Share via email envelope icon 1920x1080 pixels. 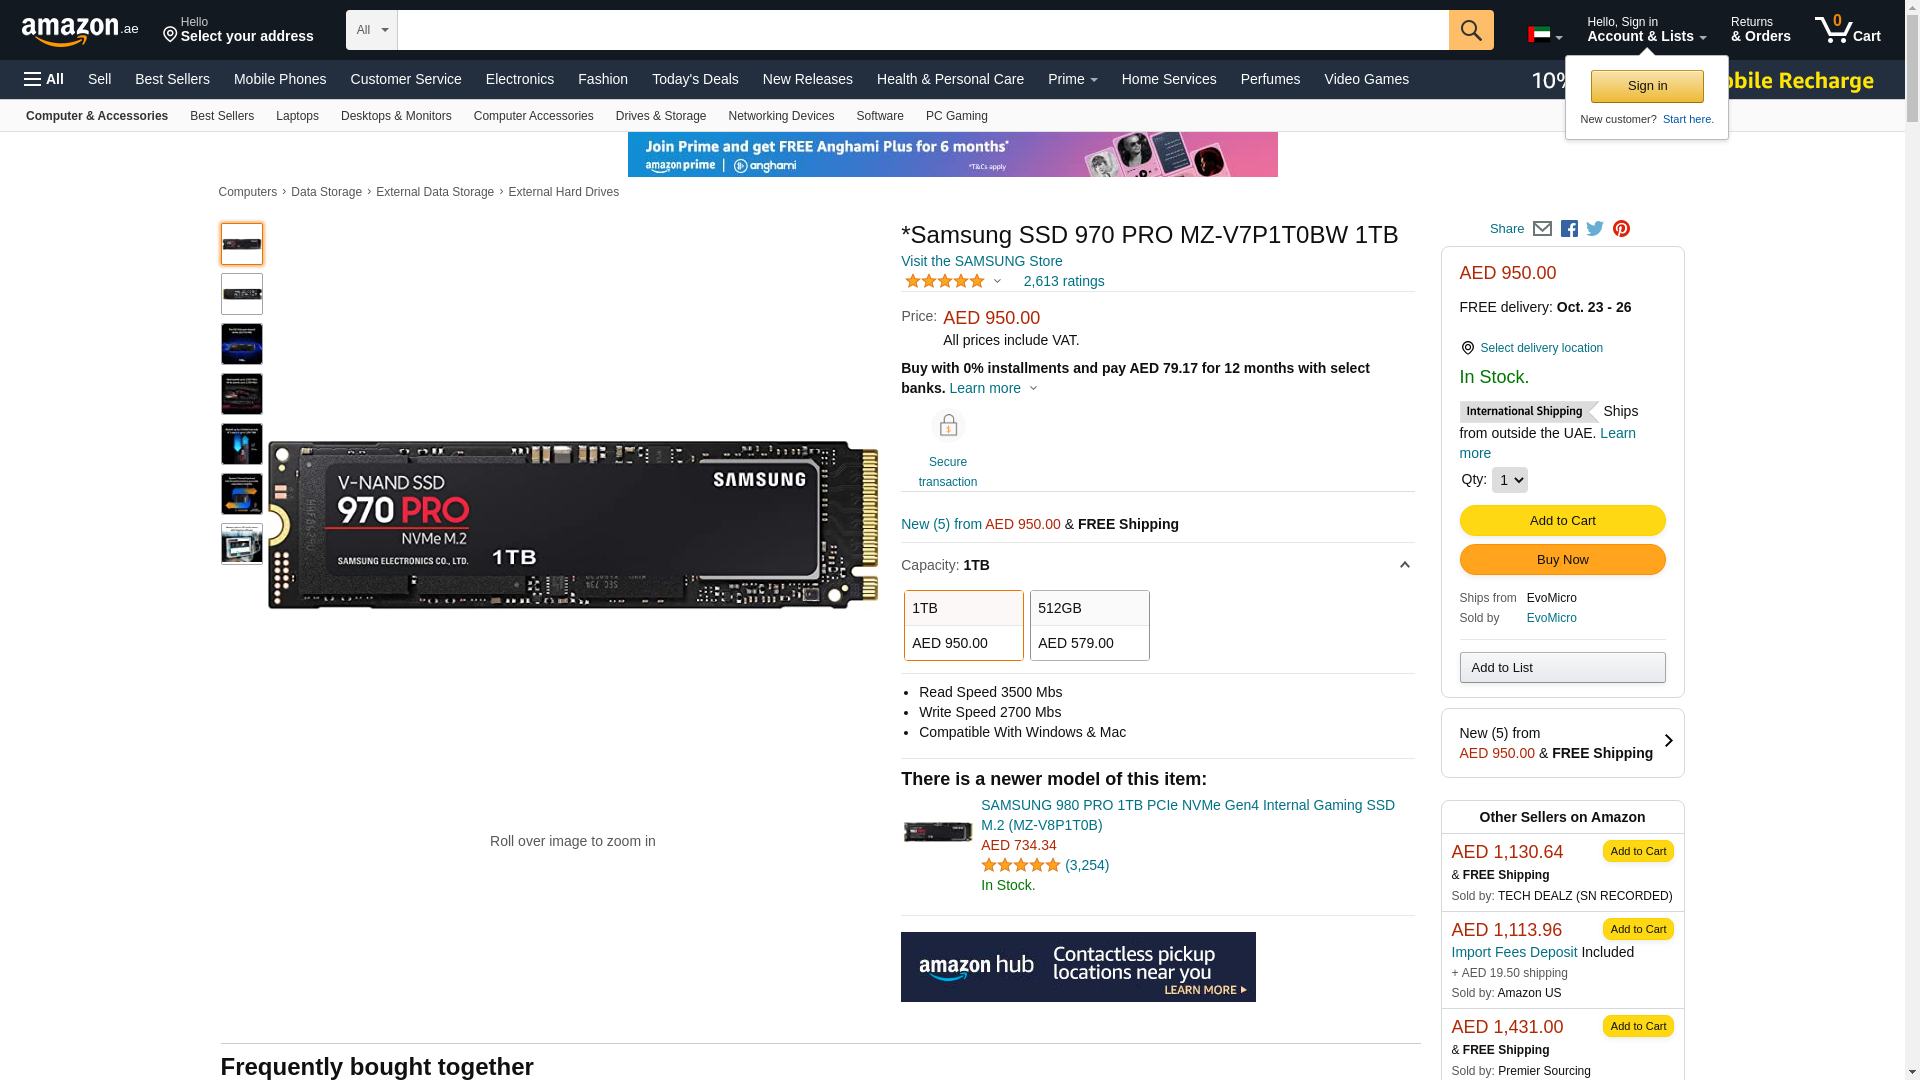point(1542,229)
